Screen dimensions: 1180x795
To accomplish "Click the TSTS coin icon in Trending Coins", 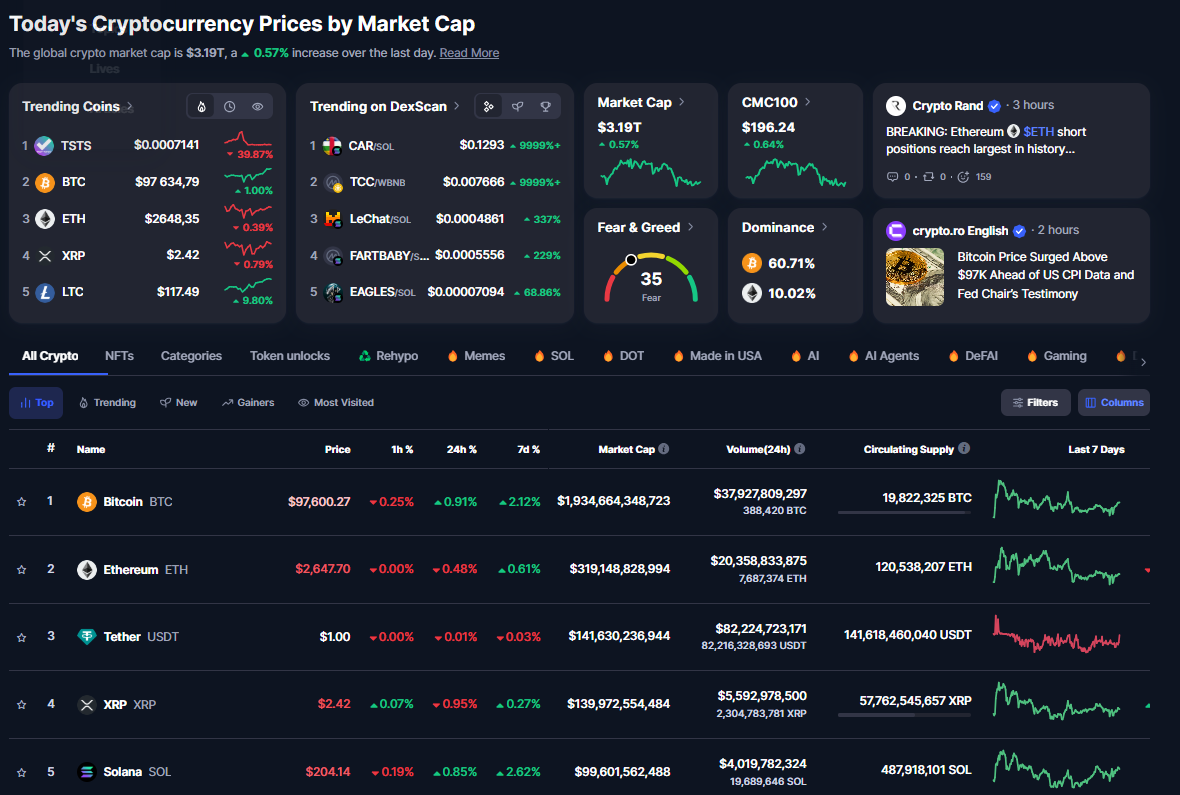I will point(45,145).
